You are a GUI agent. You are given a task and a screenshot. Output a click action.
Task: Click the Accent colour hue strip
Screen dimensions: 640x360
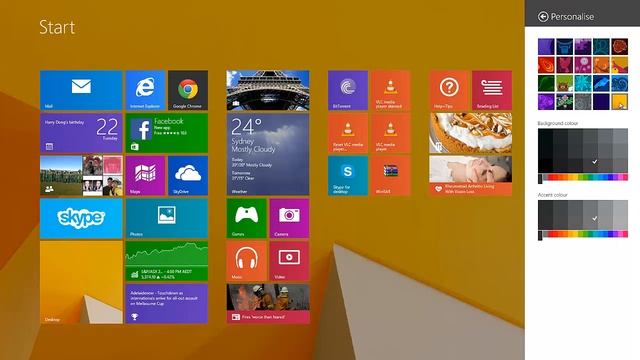pos(583,234)
